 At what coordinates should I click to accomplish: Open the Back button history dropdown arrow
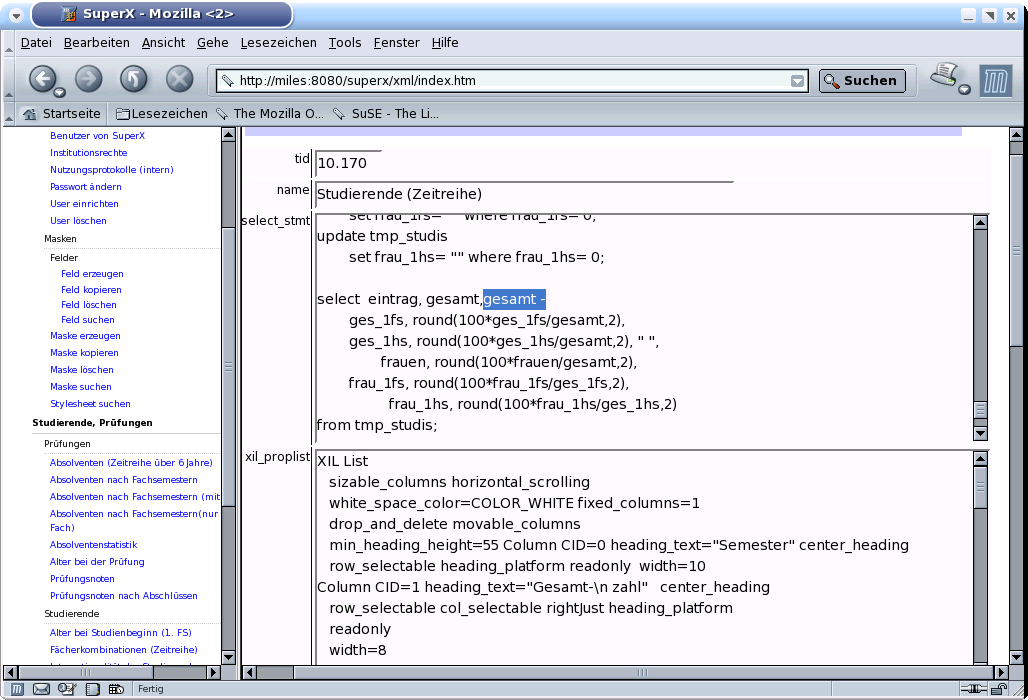(60, 92)
